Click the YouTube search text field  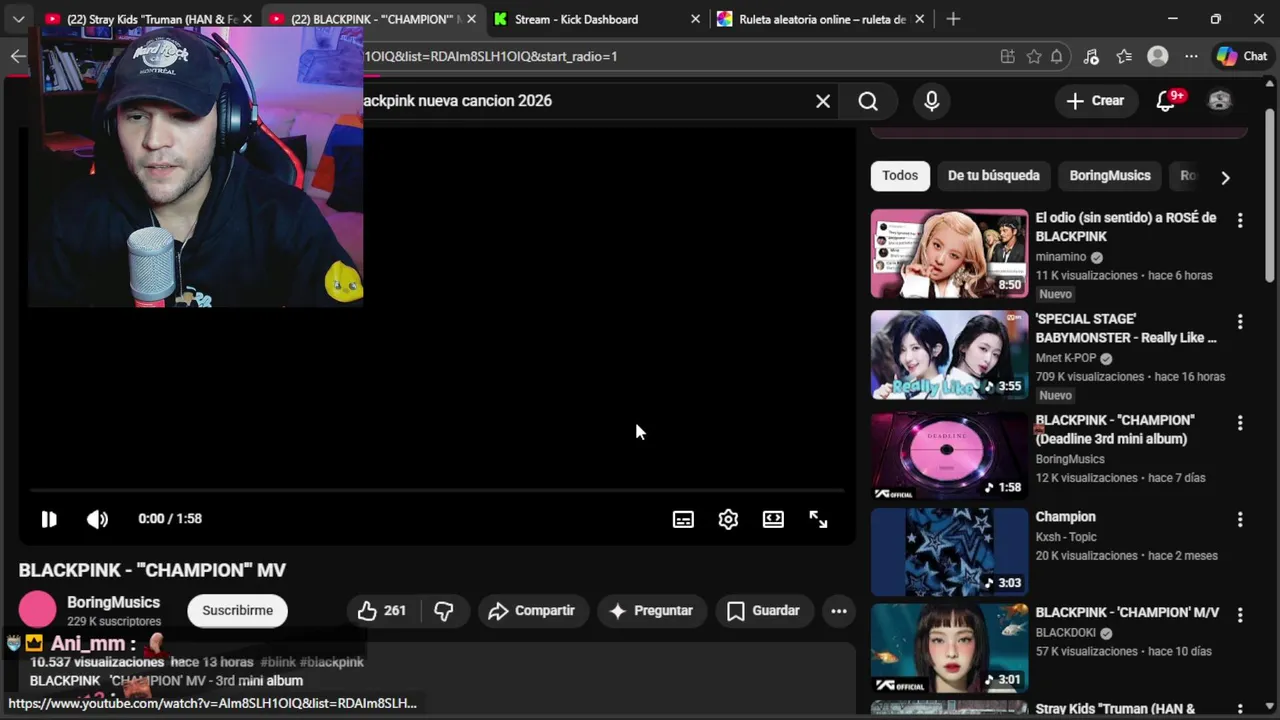coord(585,101)
